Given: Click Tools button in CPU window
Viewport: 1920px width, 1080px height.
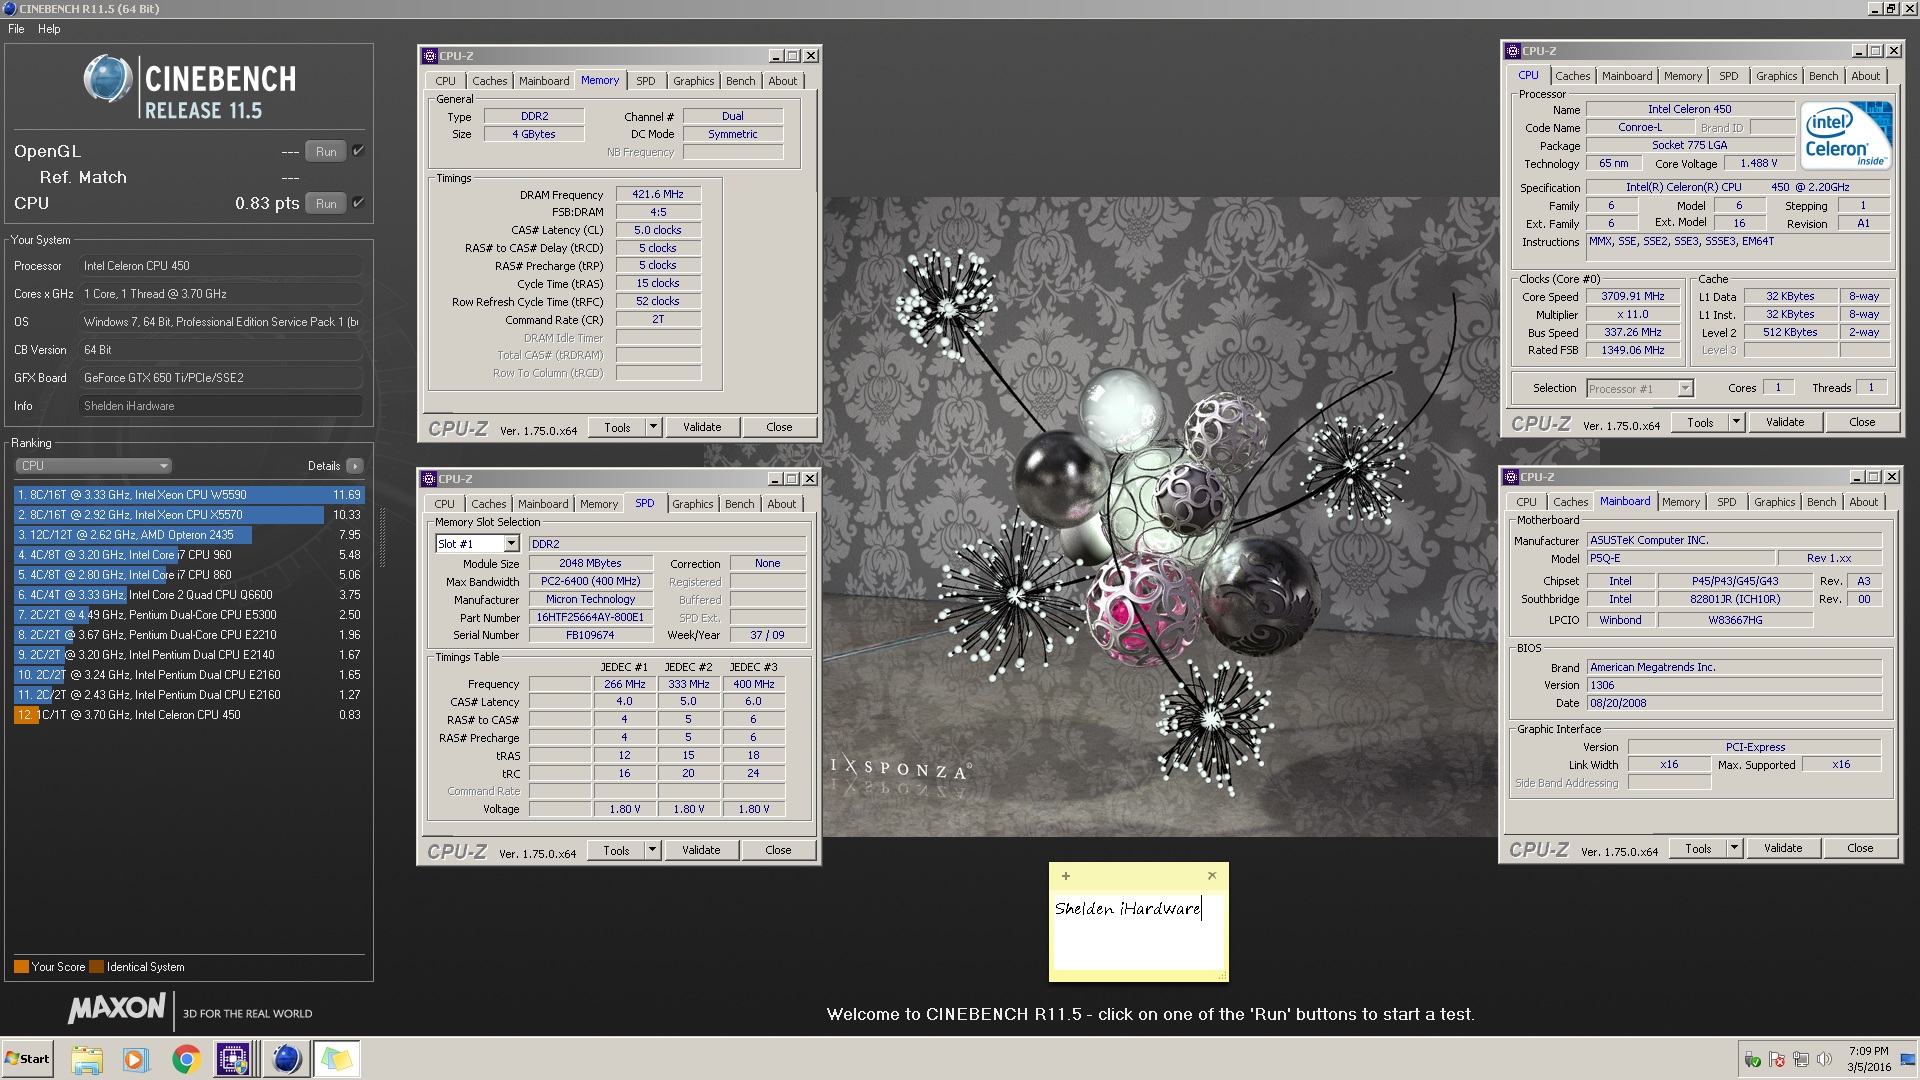Looking at the screenshot, I should click(x=1700, y=422).
